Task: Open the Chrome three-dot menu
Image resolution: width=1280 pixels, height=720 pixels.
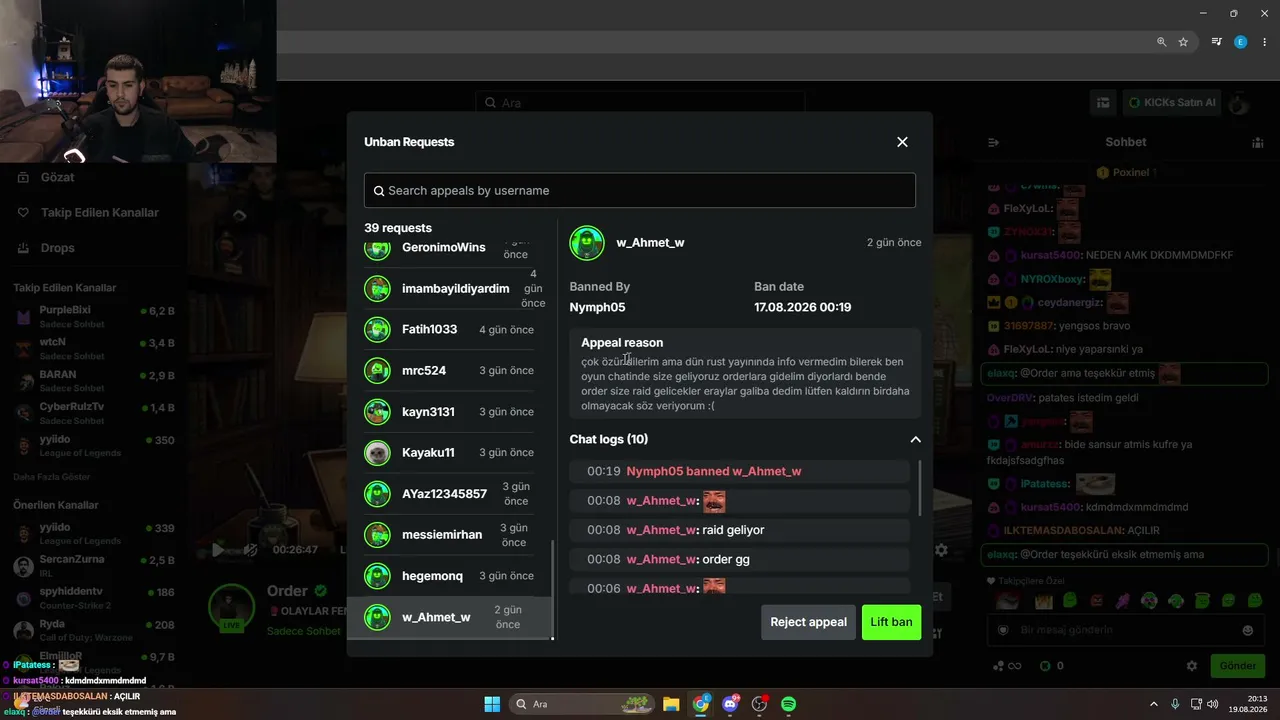Action: click(1265, 42)
